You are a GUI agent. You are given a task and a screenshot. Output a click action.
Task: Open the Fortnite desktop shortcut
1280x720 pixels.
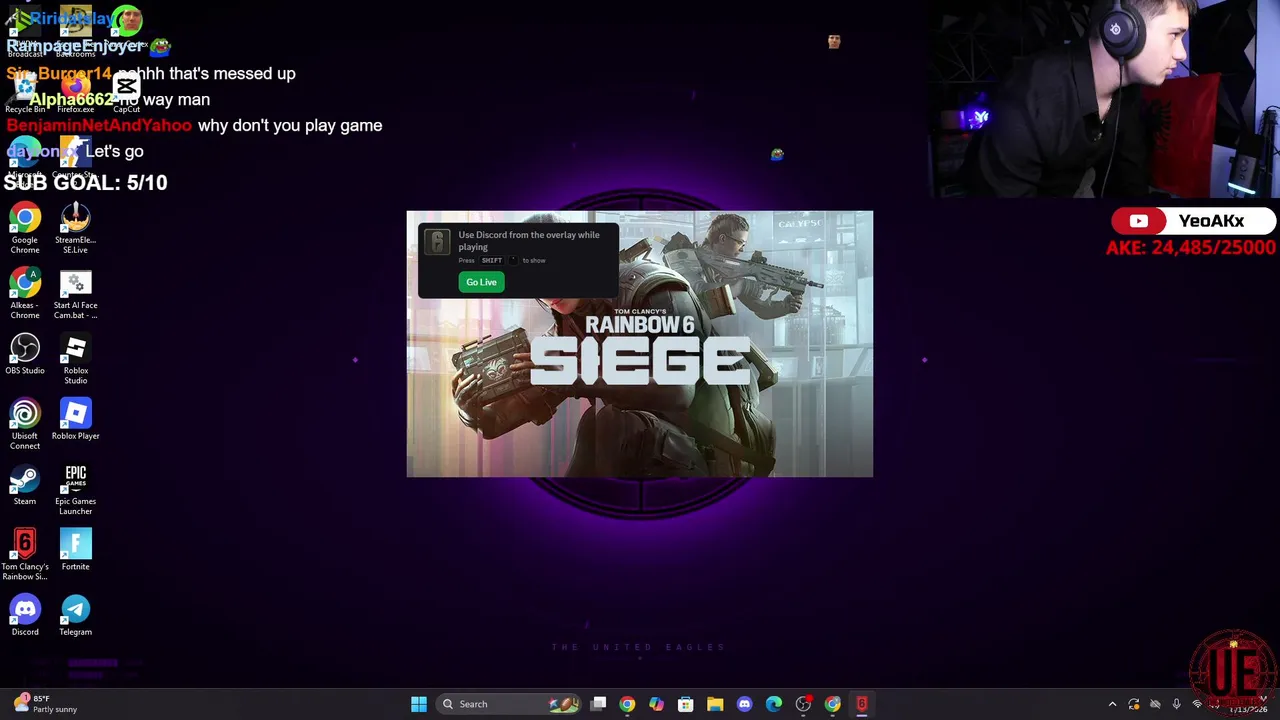(x=75, y=550)
